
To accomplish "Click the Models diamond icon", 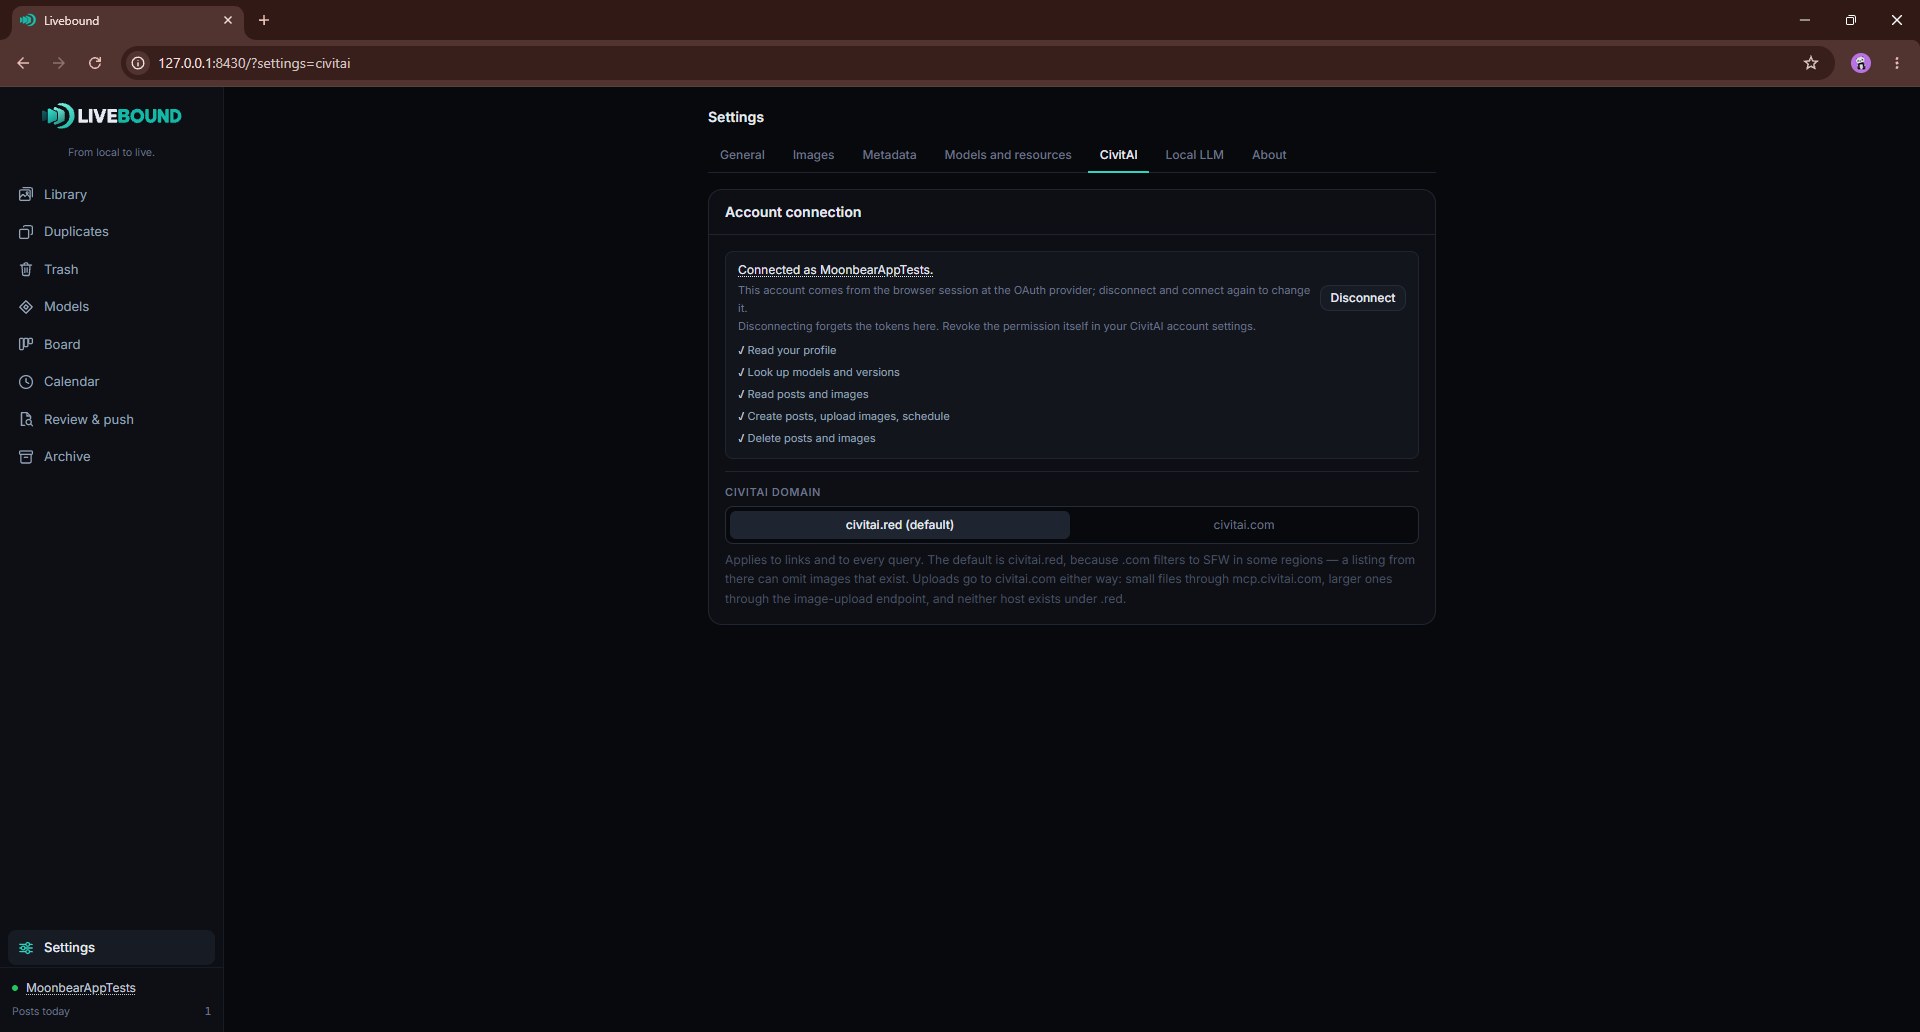I will coord(26,307).
